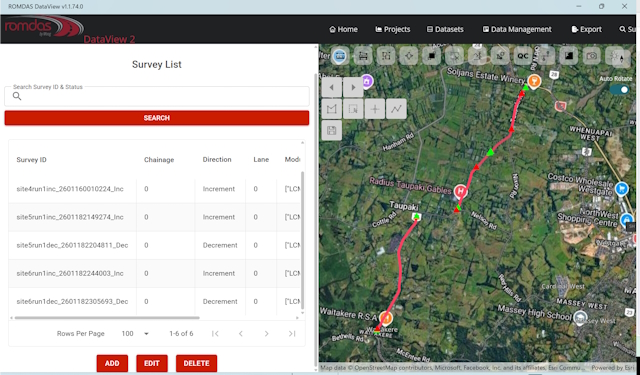
Task: Click the second map toolbar icon beside blue pin
Action: click(x=363, y=56)
